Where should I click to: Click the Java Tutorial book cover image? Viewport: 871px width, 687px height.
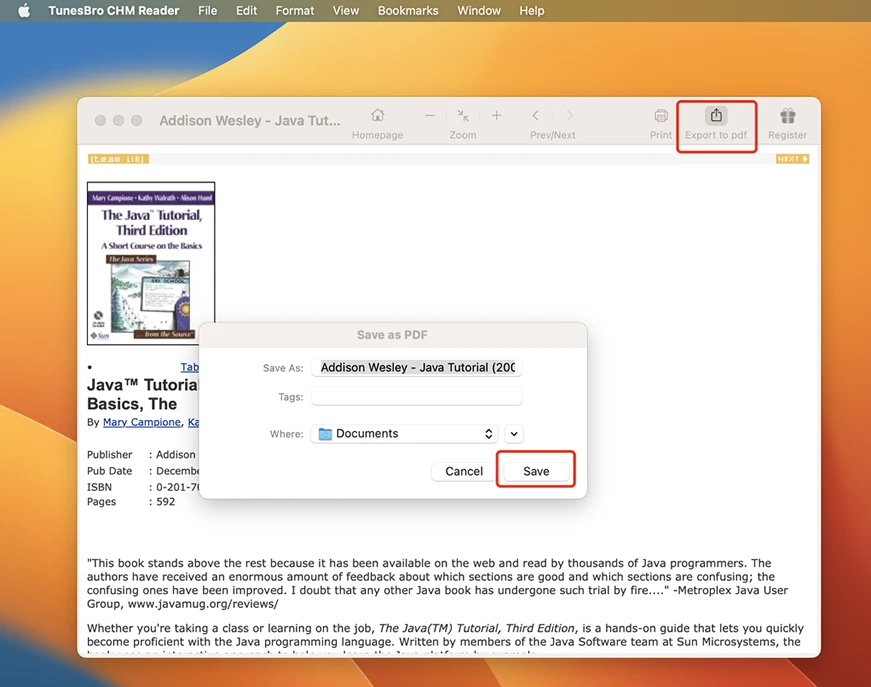pyautogui.click(x=151, y=263)
